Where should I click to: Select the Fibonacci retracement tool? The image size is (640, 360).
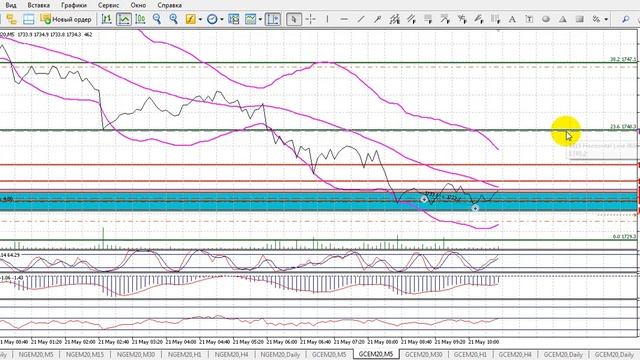pos(428,19)
